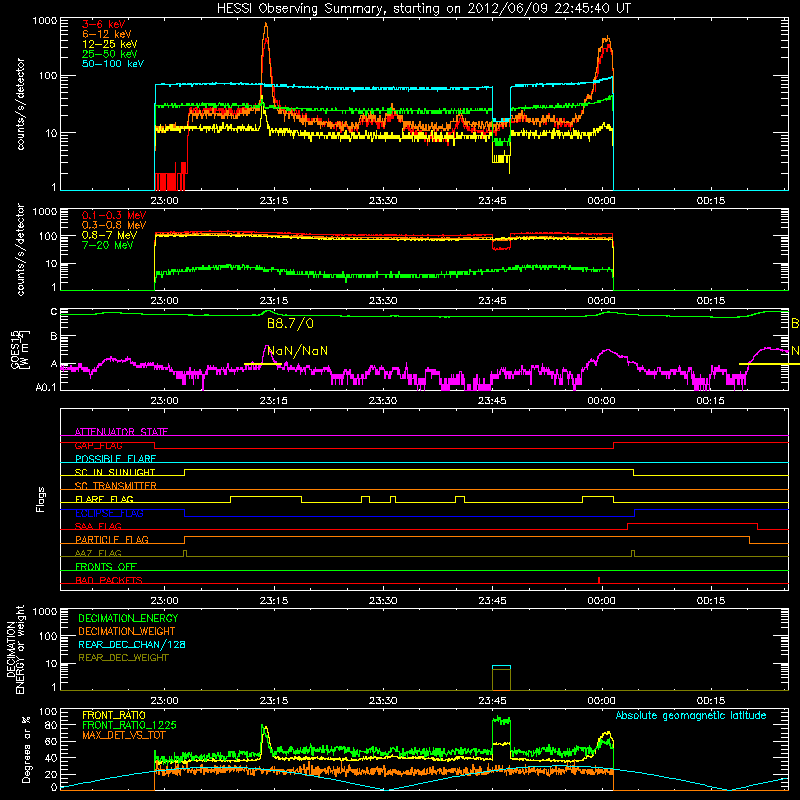Image resolution: width=800 pixels, height=800 pixels.
Task: Select the FLARE_FLAG label
Action: [x=104, y=499]
